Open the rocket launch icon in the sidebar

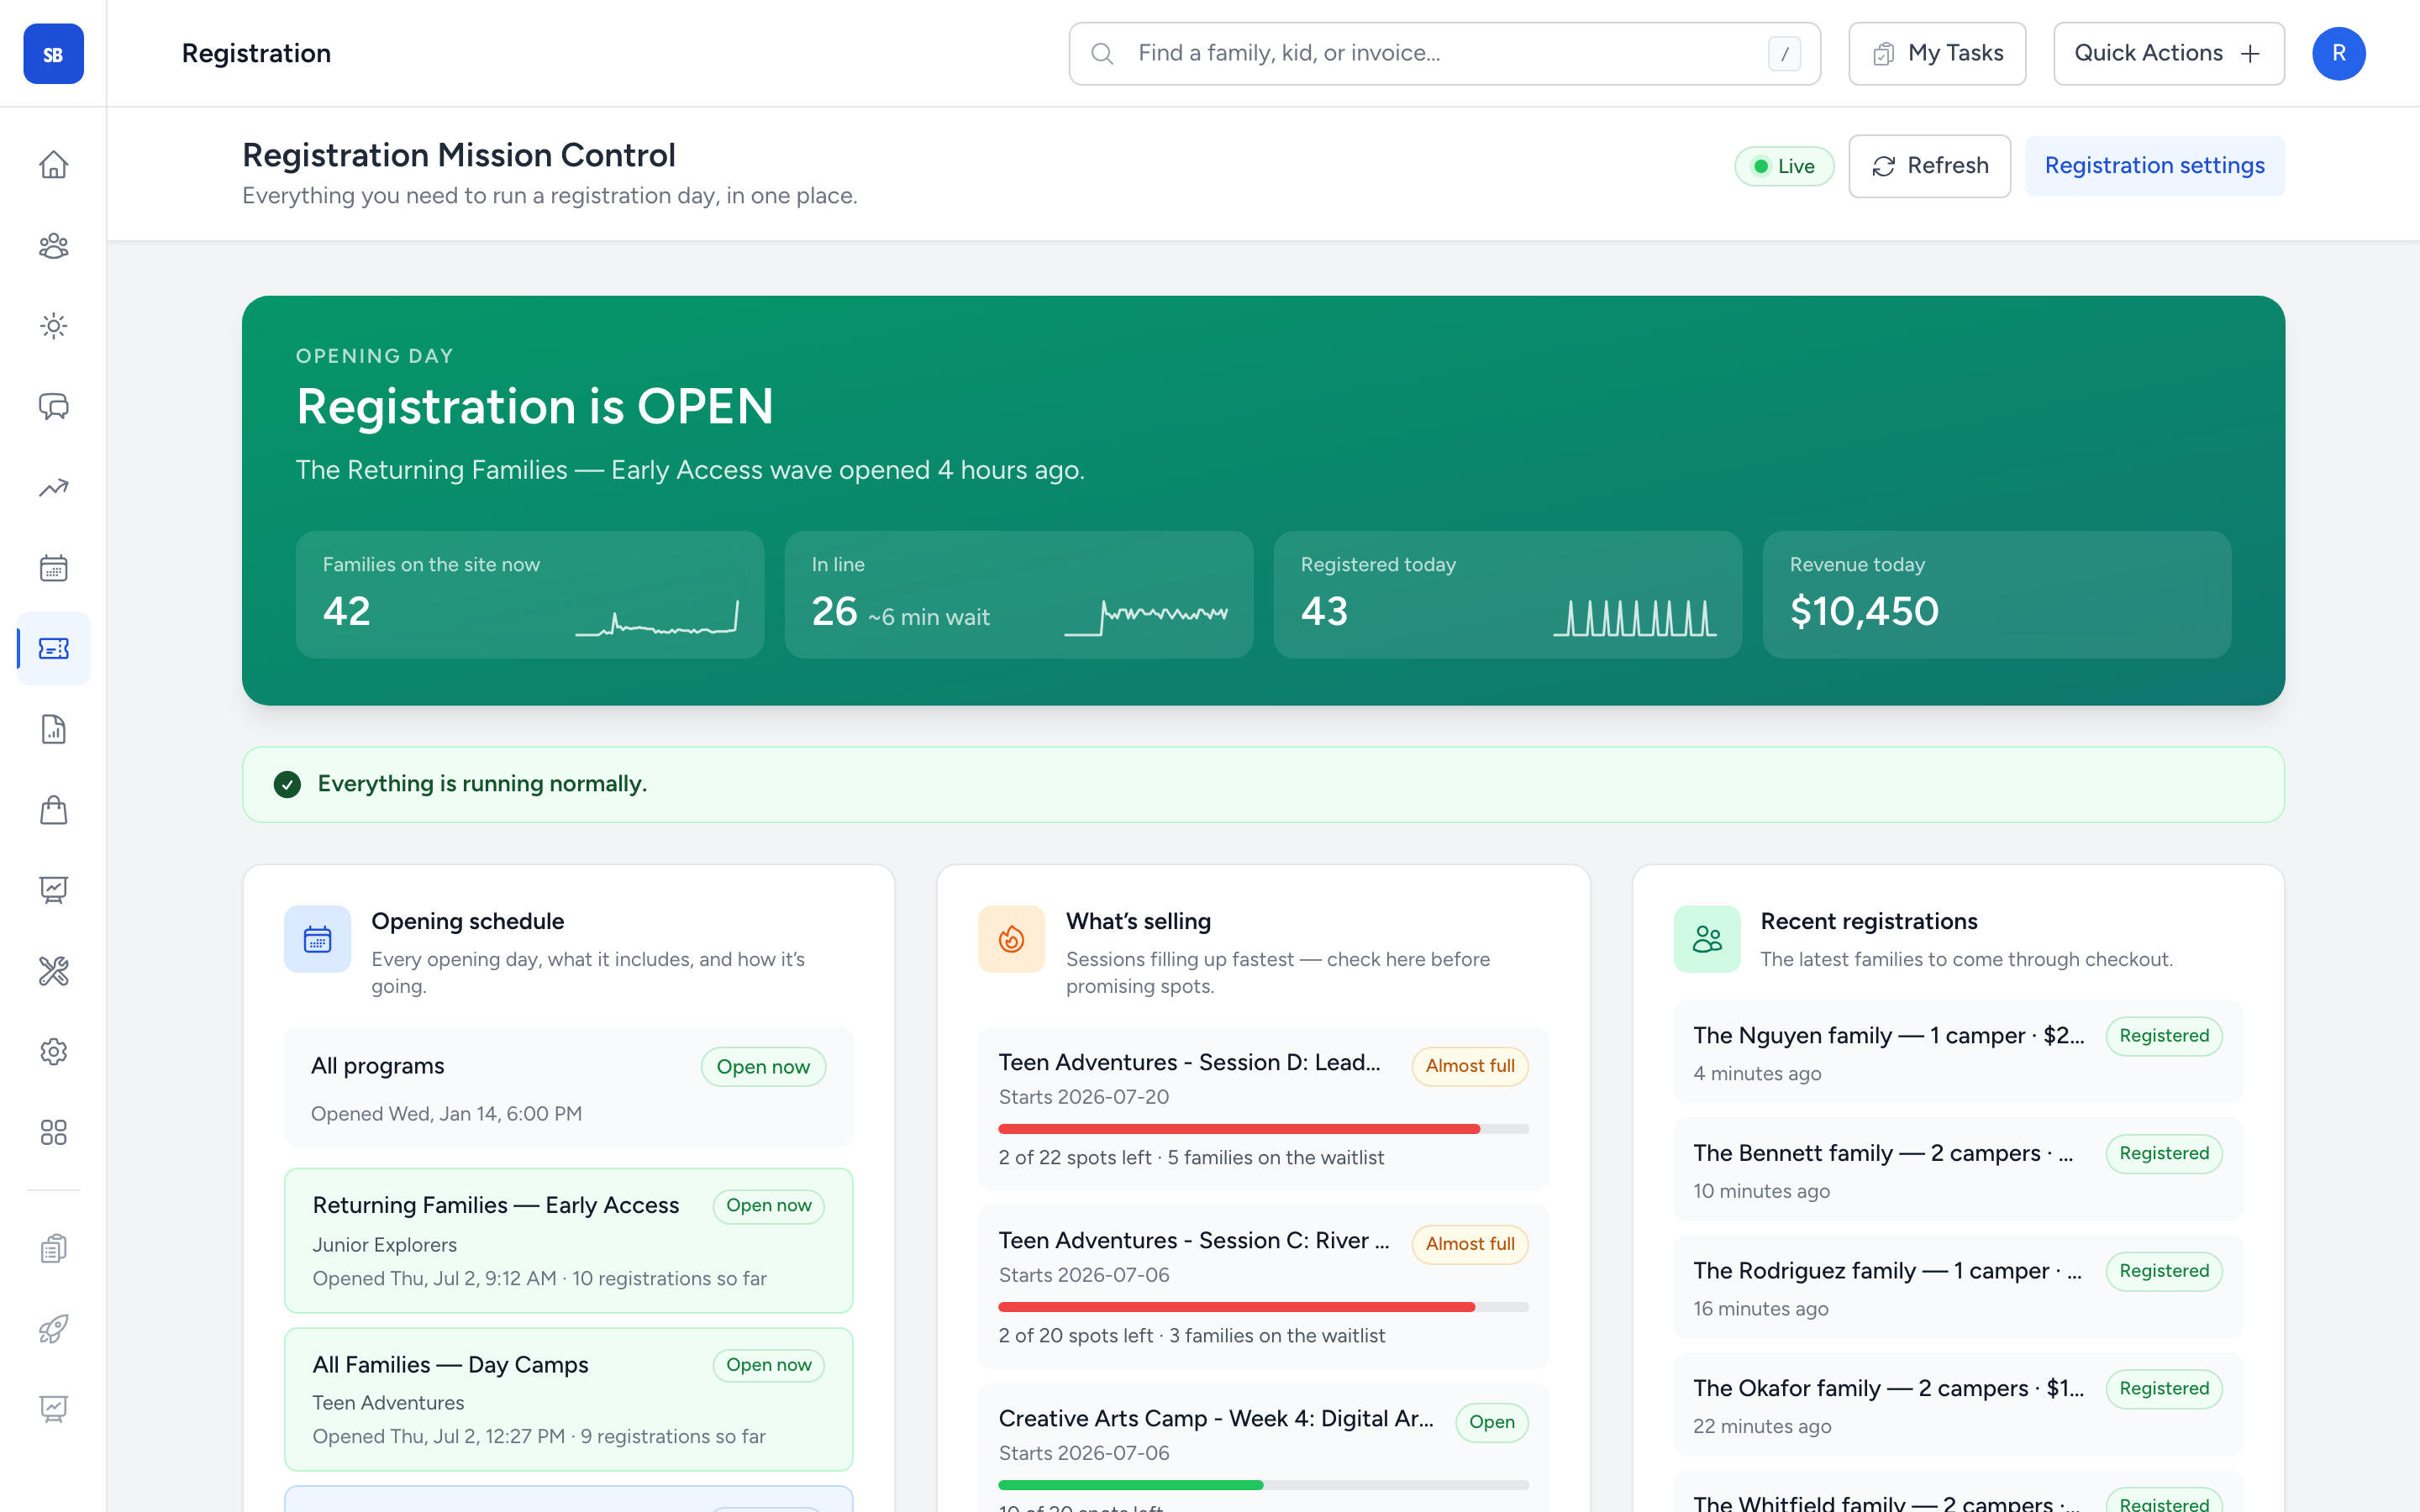(x=53, y=1329)
